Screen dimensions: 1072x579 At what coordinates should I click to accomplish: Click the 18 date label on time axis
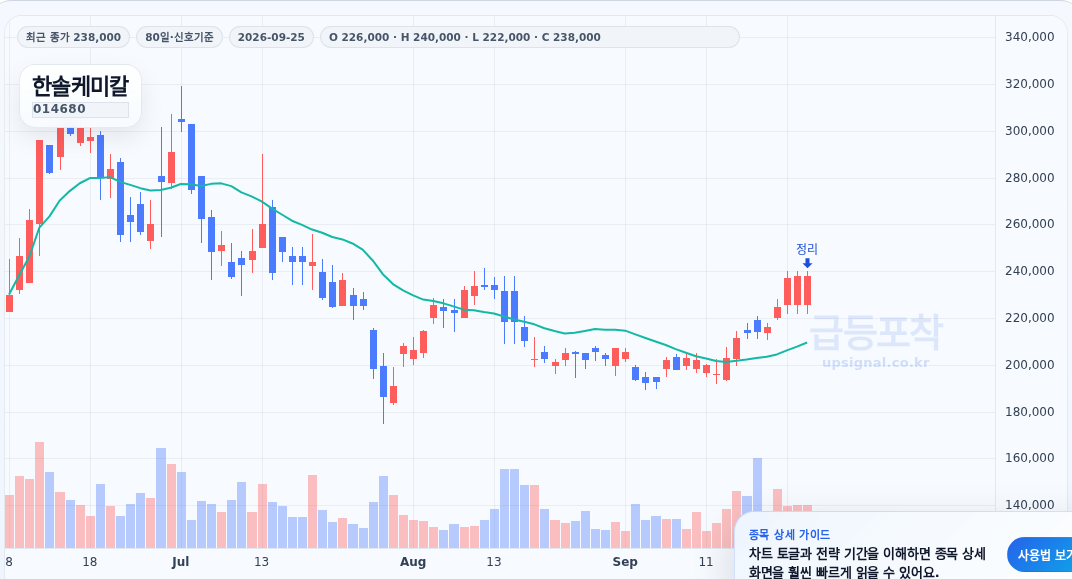pos(90,562)
